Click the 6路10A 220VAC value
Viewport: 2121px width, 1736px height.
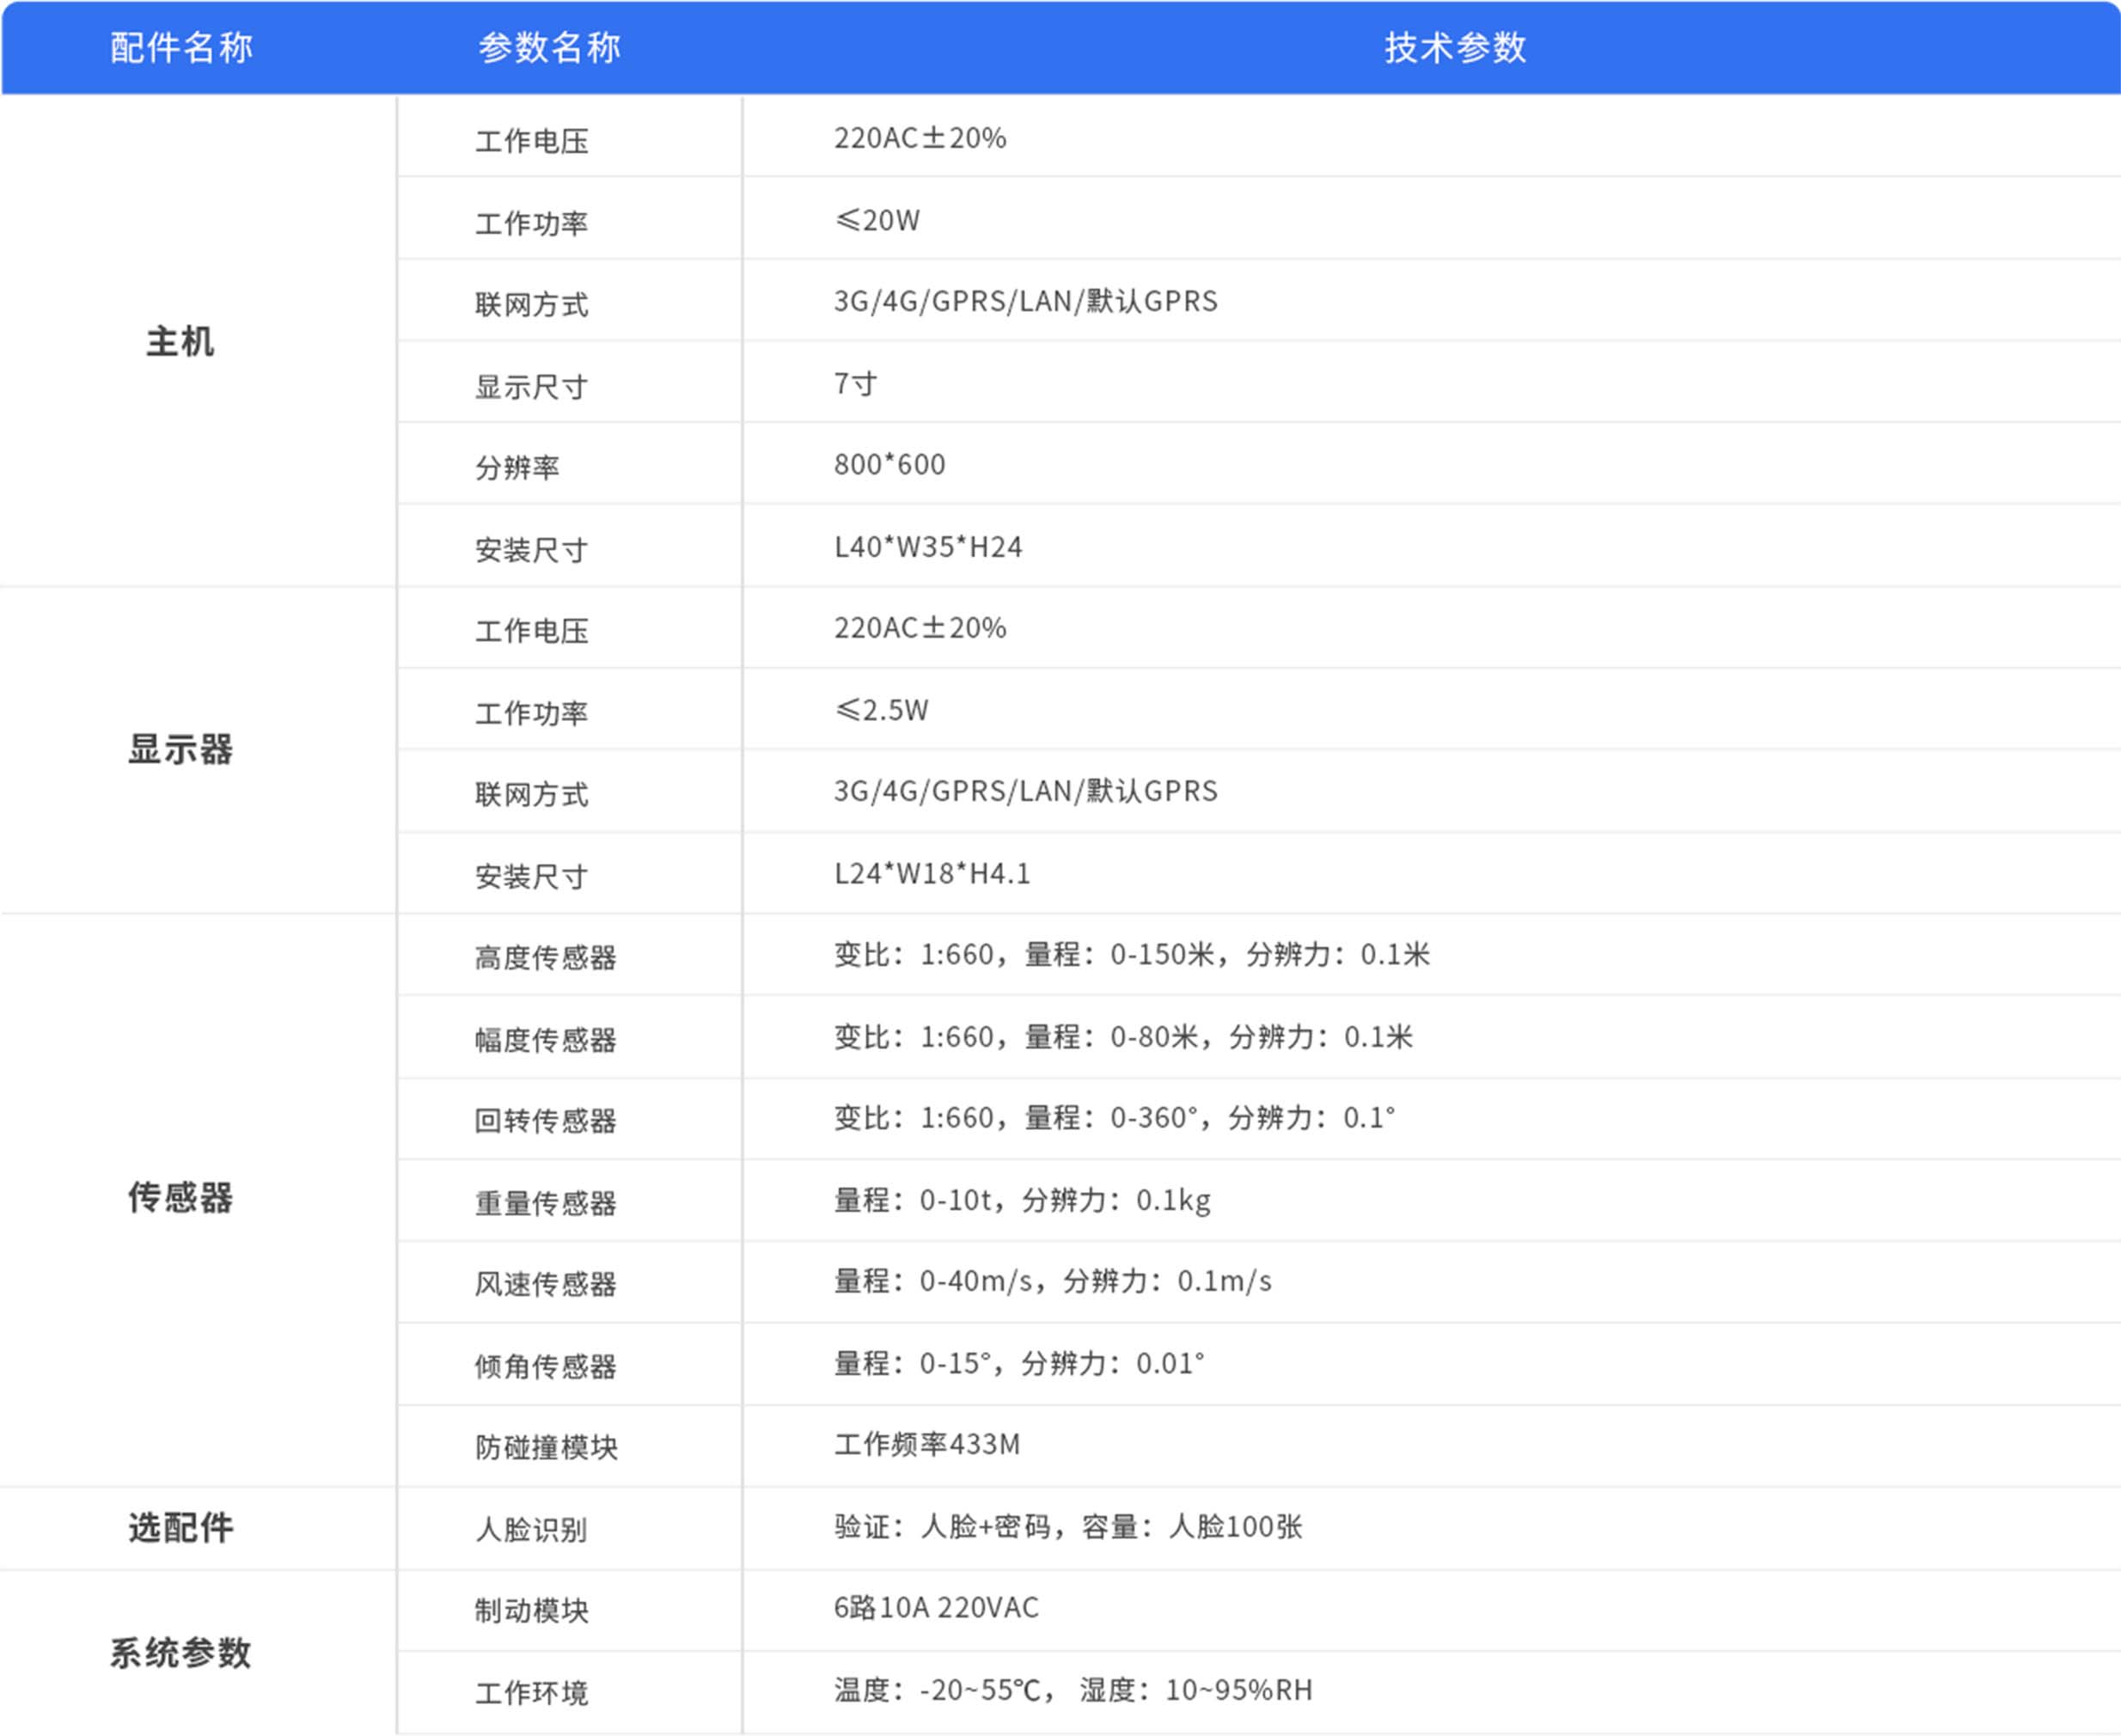click(936, 1607)
